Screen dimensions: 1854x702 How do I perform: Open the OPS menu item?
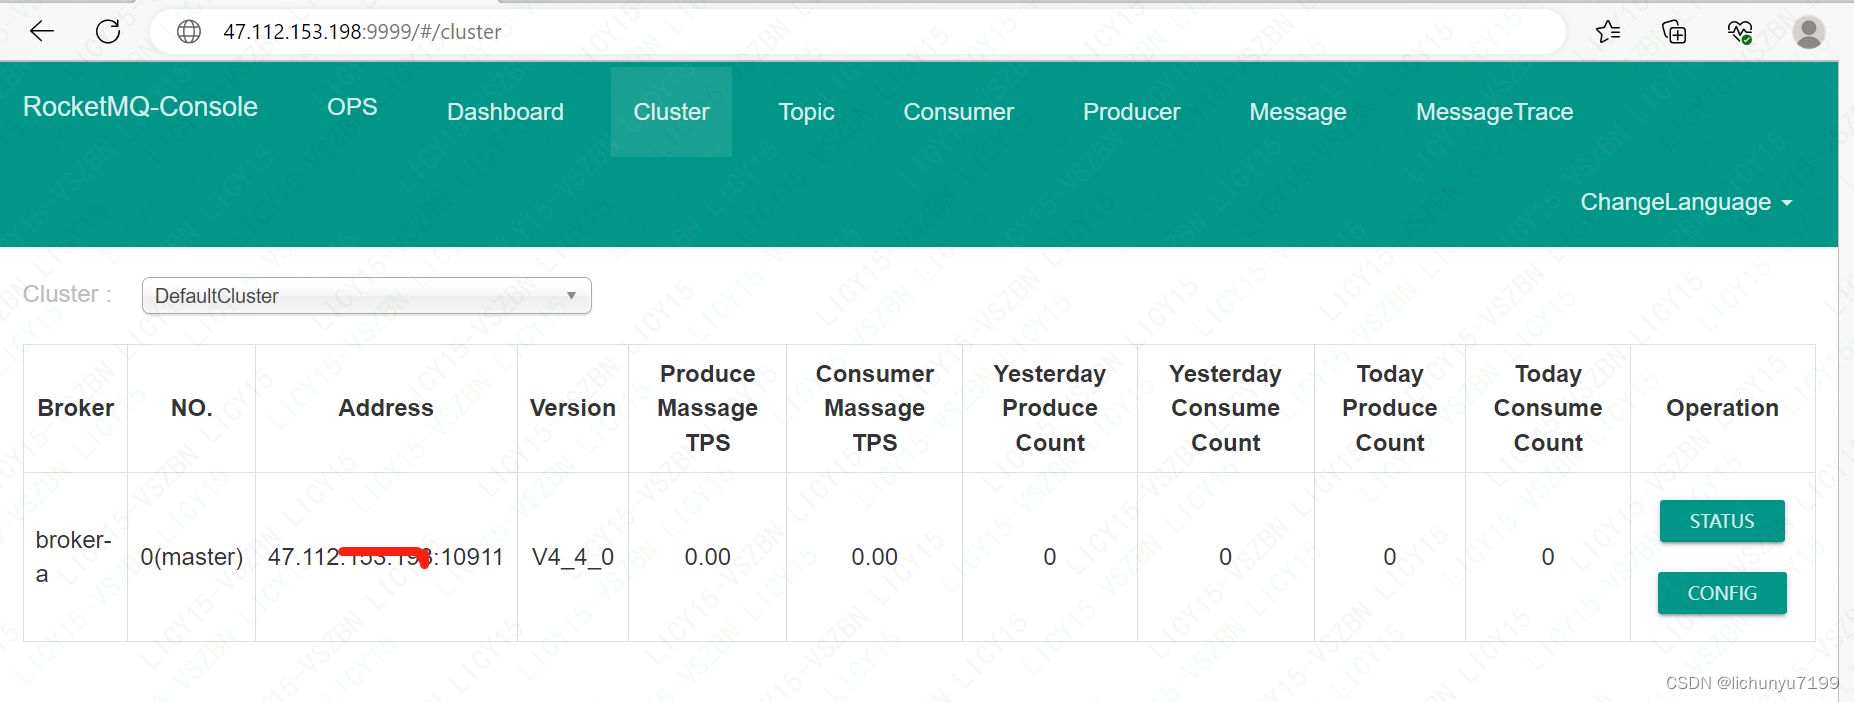[352, 107]
